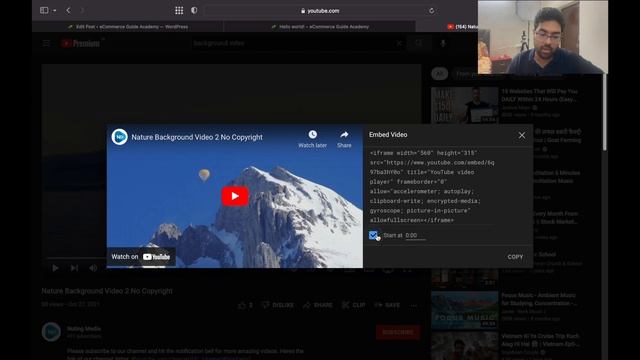Image resolution: width=640 pixels, height=360 pixels.
Task: Toggle the Safari sidebar button
Action: pyautogui.click(x=44, y=10)
